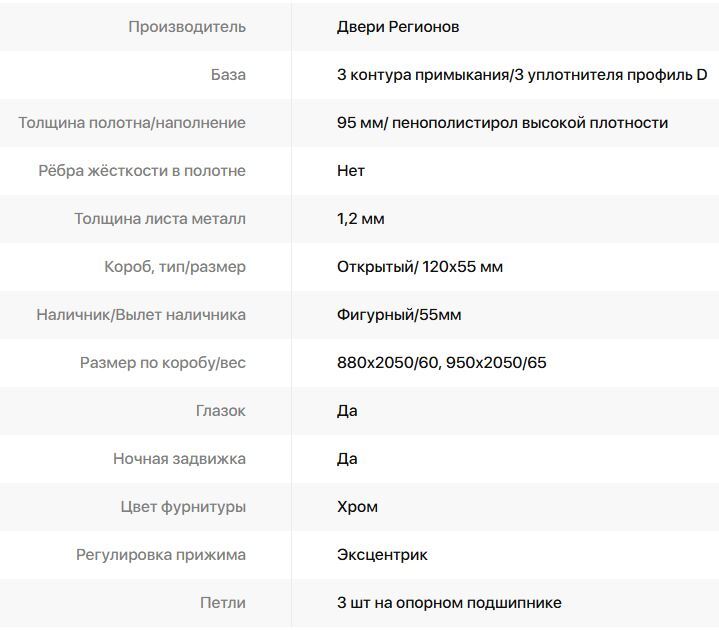Screen dimensions: 719x630
Task: Click the "Эксцентрик" value
Action: [382, 555]
